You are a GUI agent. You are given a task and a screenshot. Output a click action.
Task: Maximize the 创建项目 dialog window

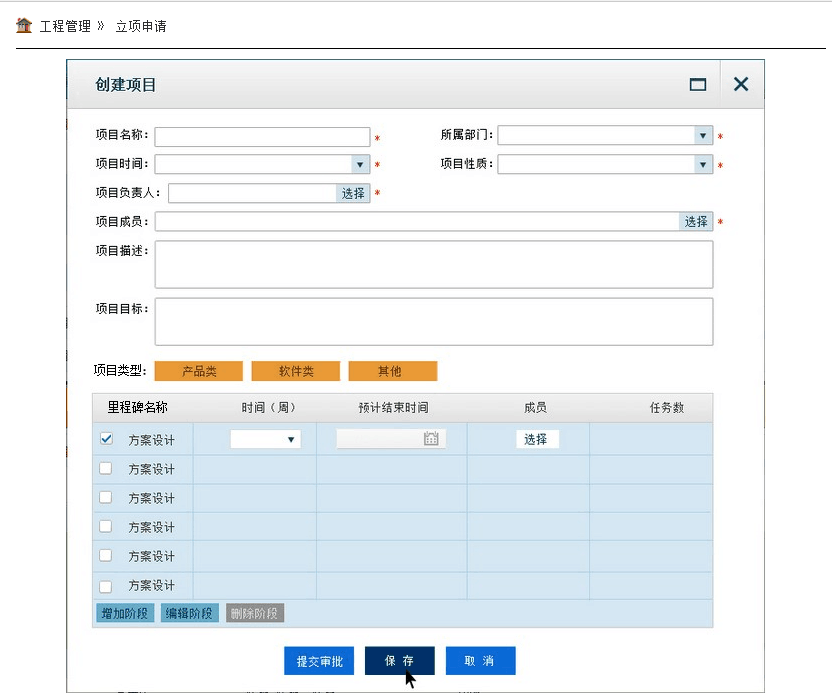point(698,85)
